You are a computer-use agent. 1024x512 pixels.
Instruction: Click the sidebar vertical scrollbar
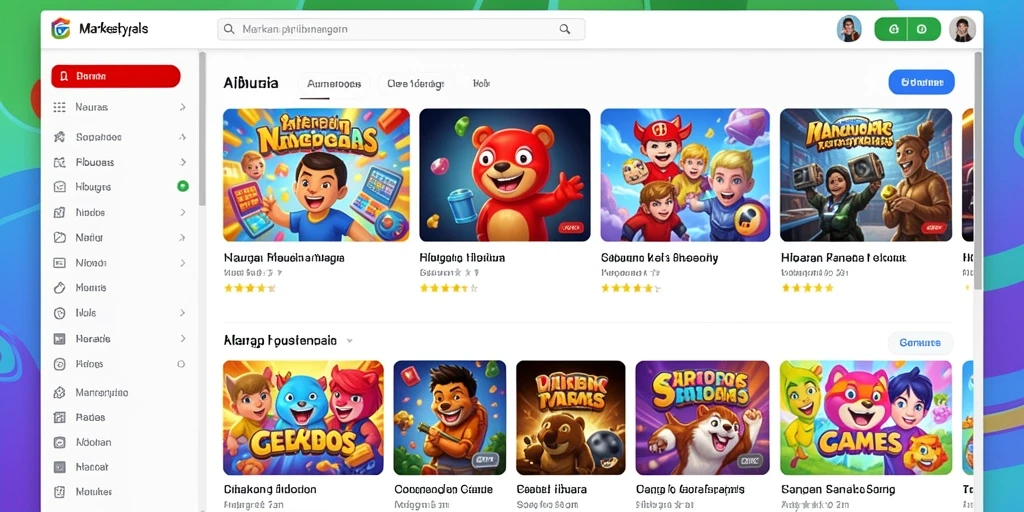coord(202,129)
